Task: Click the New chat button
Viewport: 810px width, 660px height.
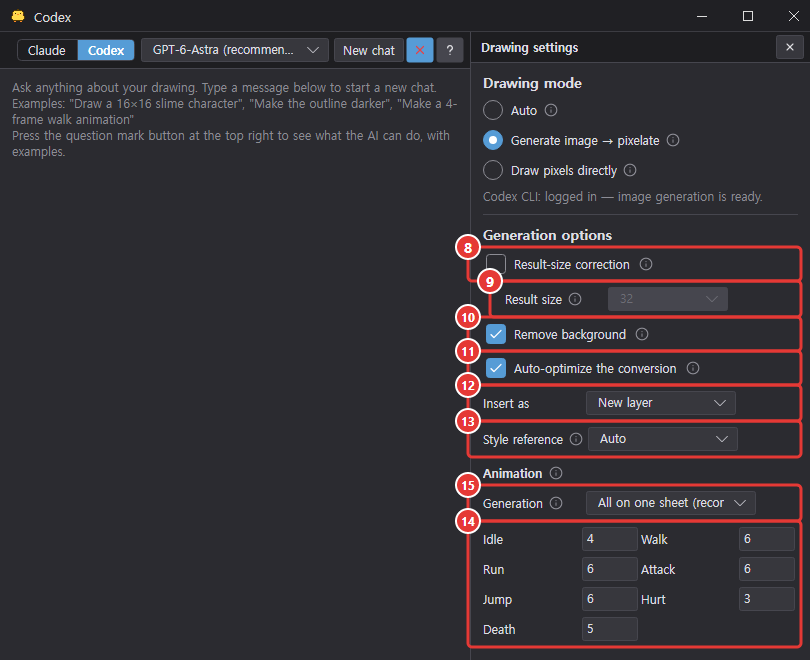Action: [x=369, y=50]
